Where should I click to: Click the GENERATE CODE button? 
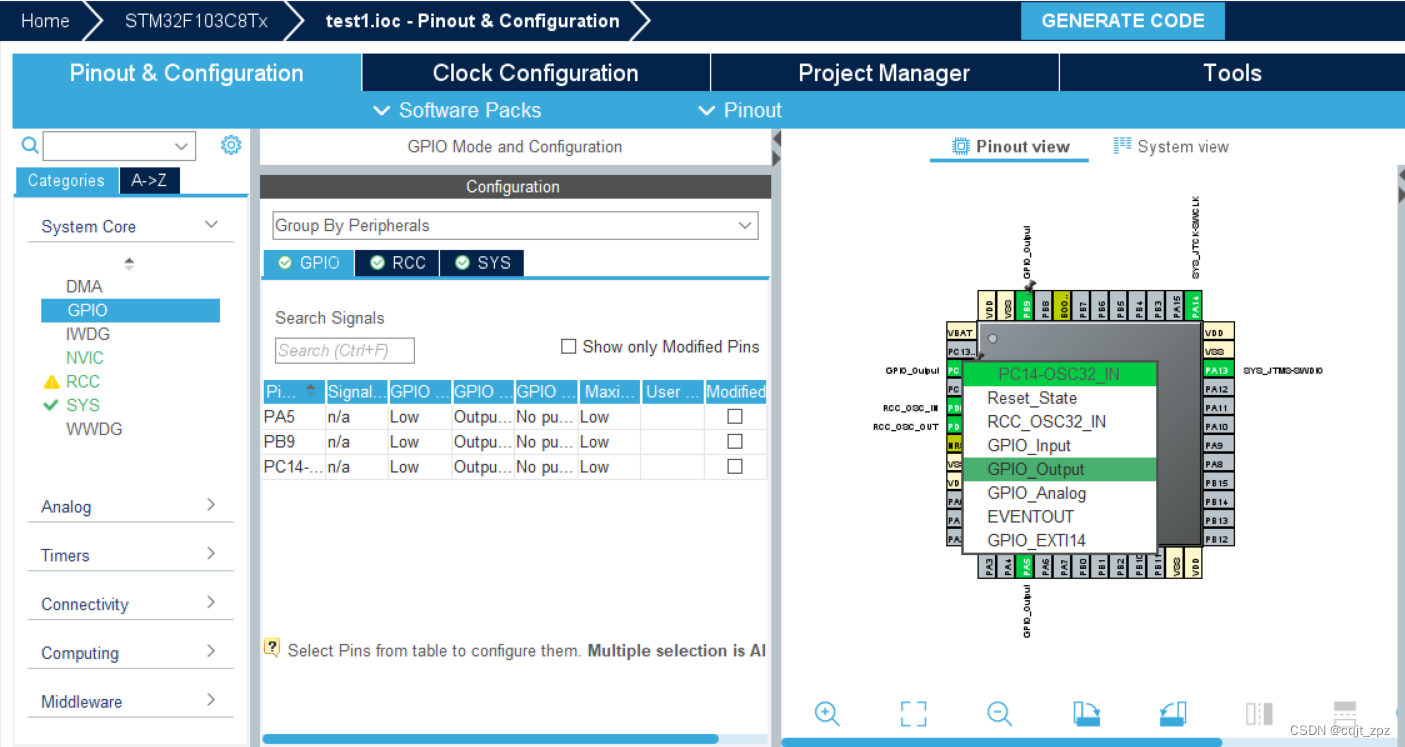point(1122,21)
